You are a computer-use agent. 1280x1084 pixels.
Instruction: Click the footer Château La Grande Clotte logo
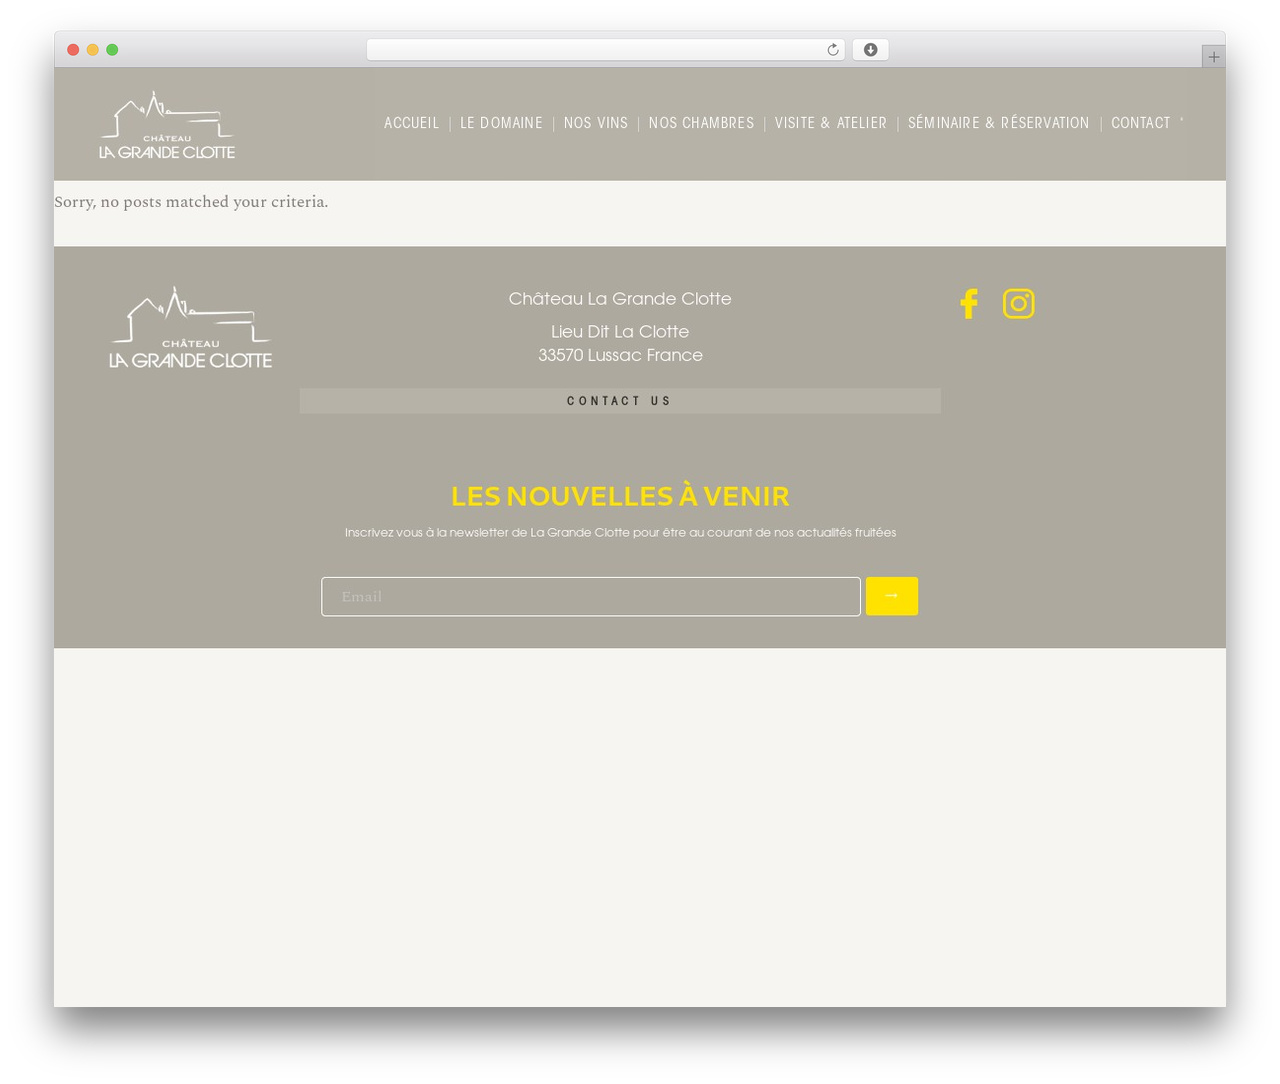(190, 328)
